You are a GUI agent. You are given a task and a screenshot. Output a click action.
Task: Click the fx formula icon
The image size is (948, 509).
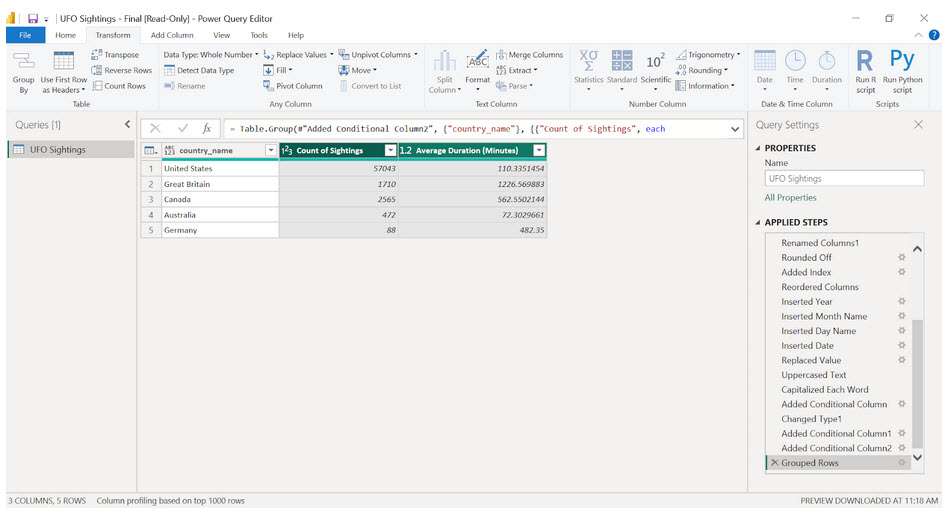pyautogui.click(x=207, y=128)
